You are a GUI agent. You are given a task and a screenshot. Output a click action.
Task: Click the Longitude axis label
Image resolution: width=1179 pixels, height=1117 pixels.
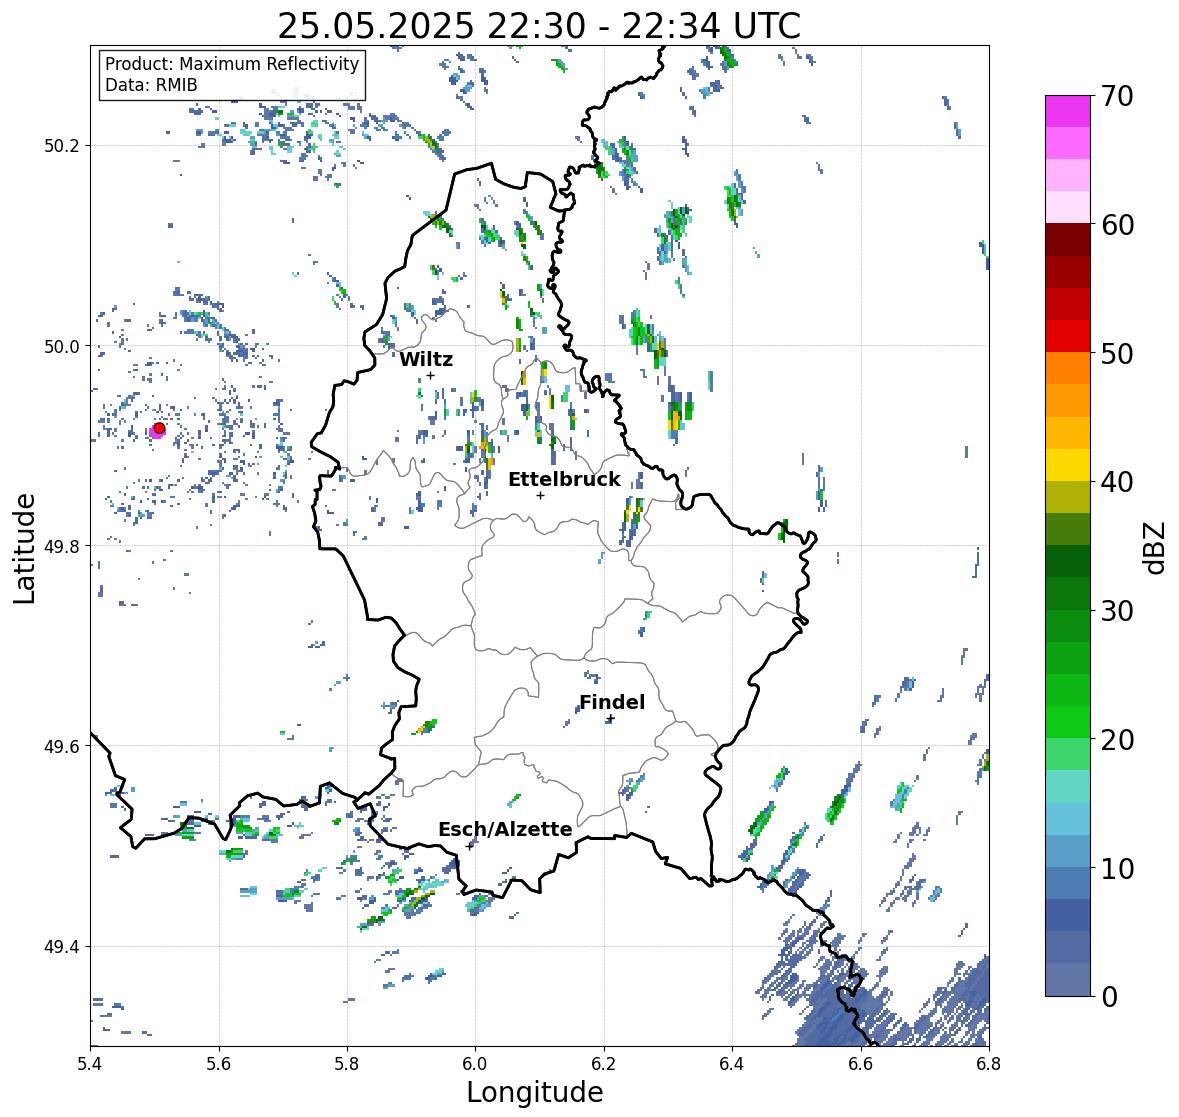[x=535, y=1092]
